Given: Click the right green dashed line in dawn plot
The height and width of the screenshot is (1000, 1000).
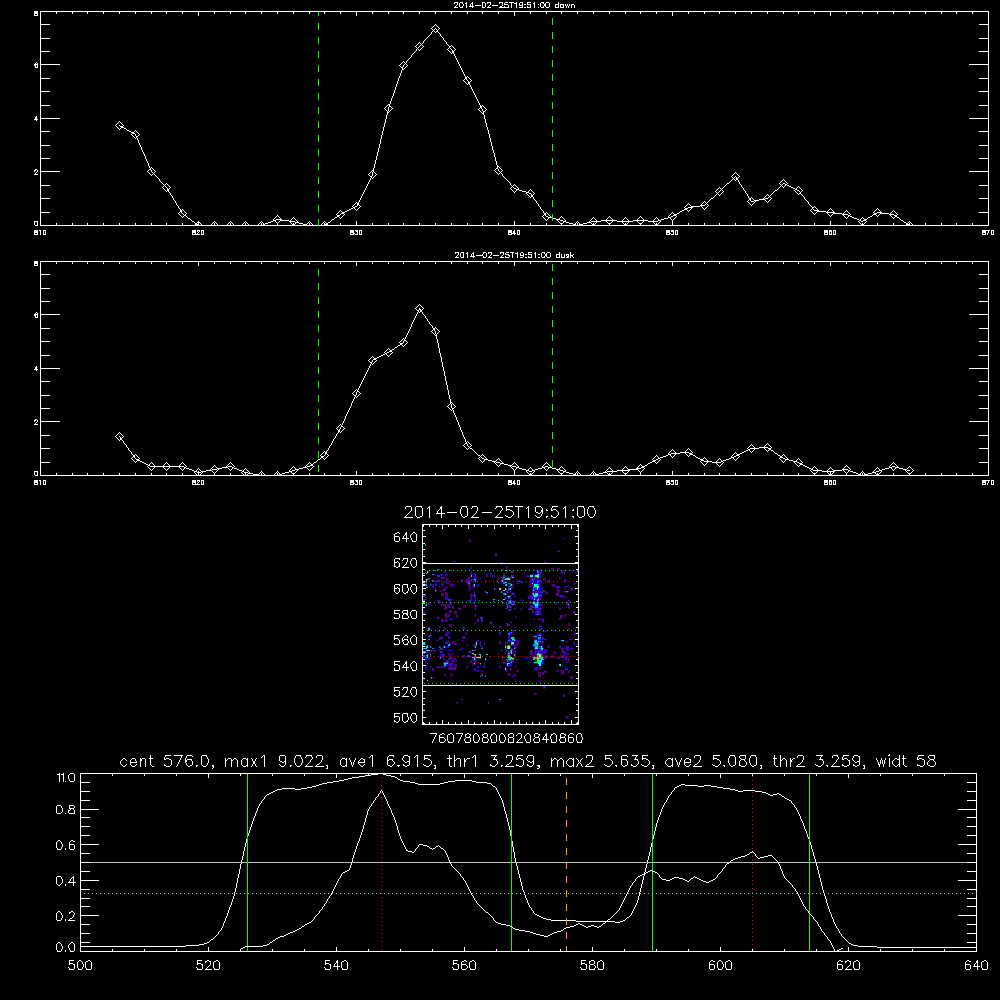Looking at the screenshot, I should (x=552, y=118).
